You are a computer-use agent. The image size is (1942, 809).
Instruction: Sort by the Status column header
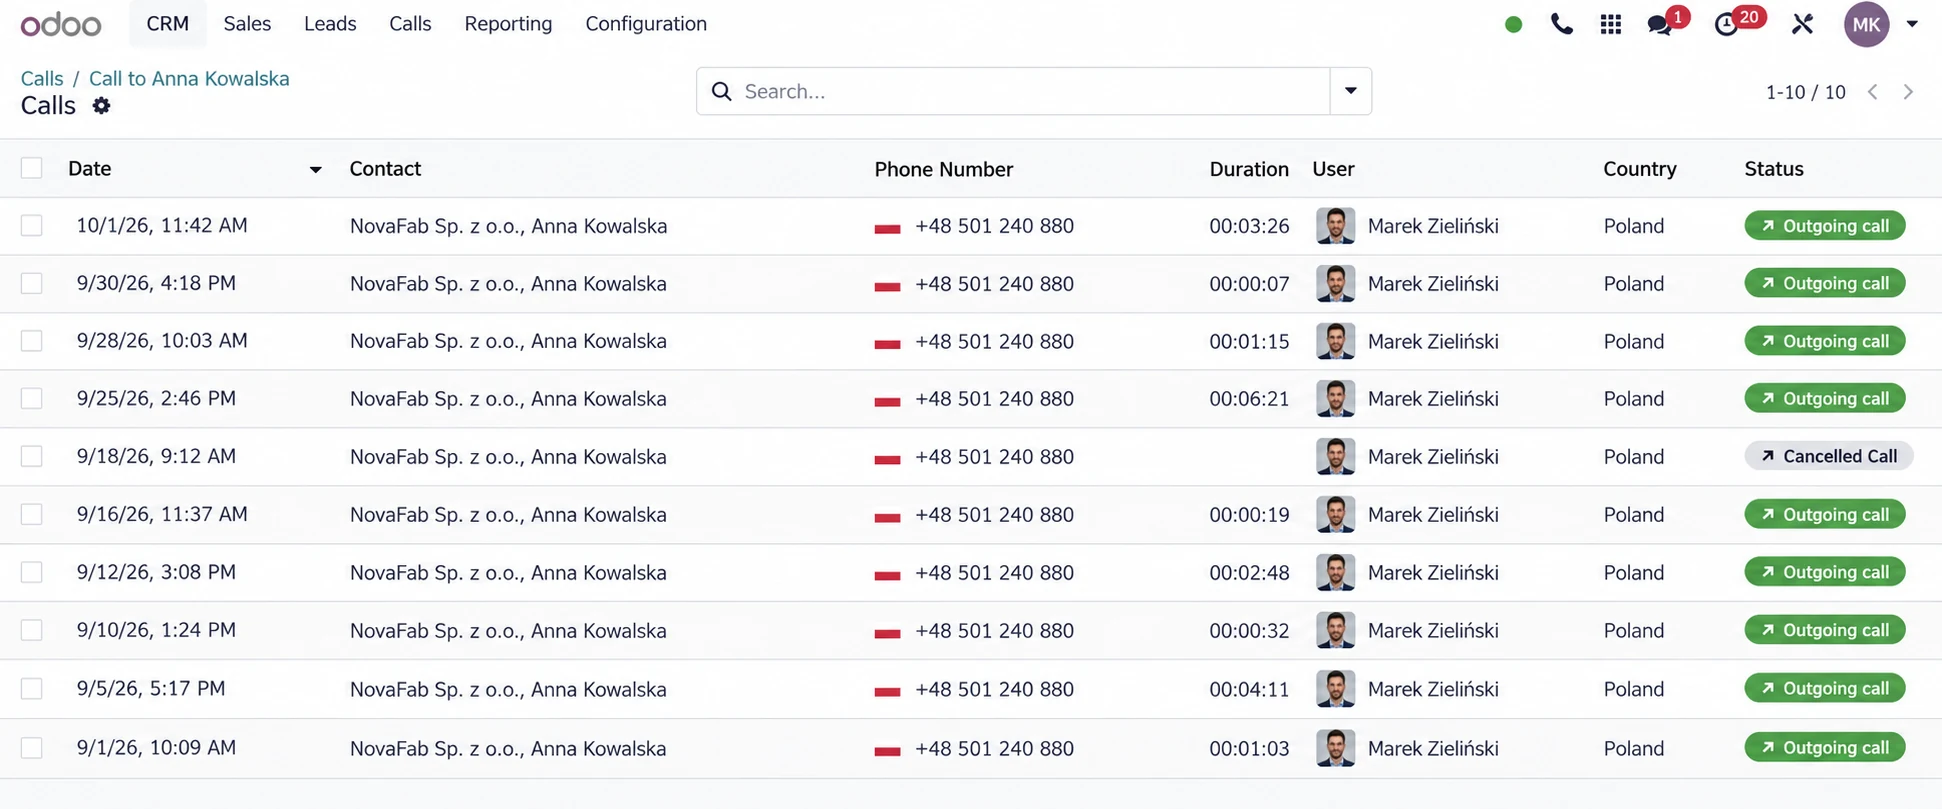point(1774,169)
